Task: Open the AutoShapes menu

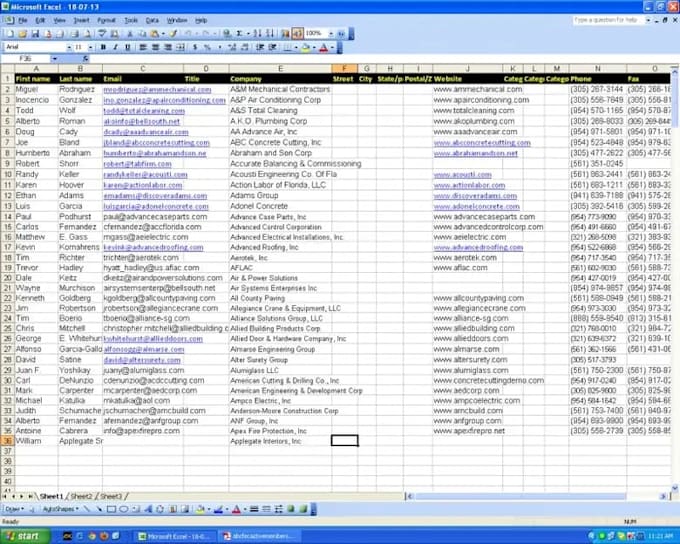Action: tap(60, 509)
